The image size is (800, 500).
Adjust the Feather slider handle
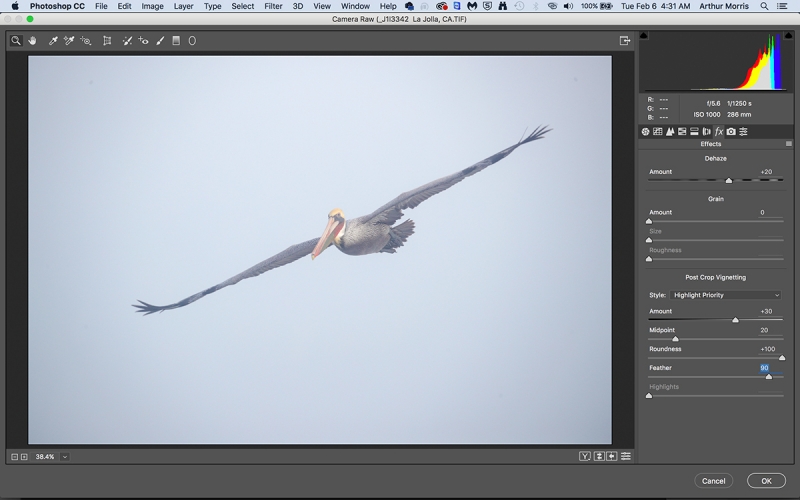(x=769, y=377)
